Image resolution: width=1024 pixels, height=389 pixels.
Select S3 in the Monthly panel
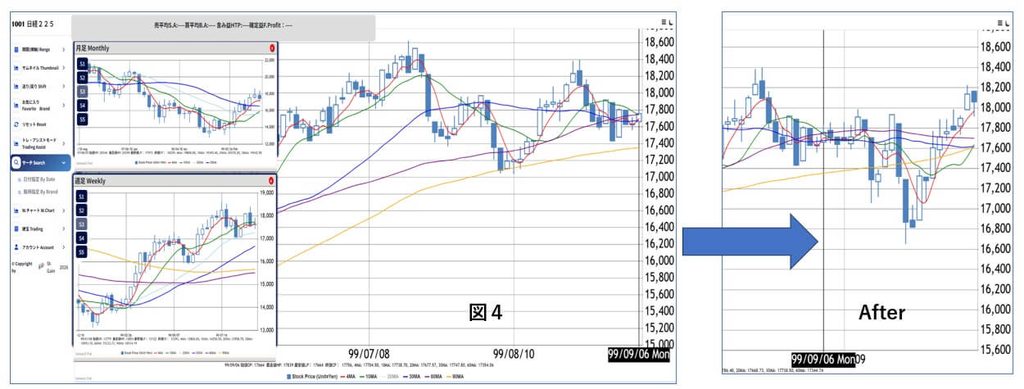point(82,92)
